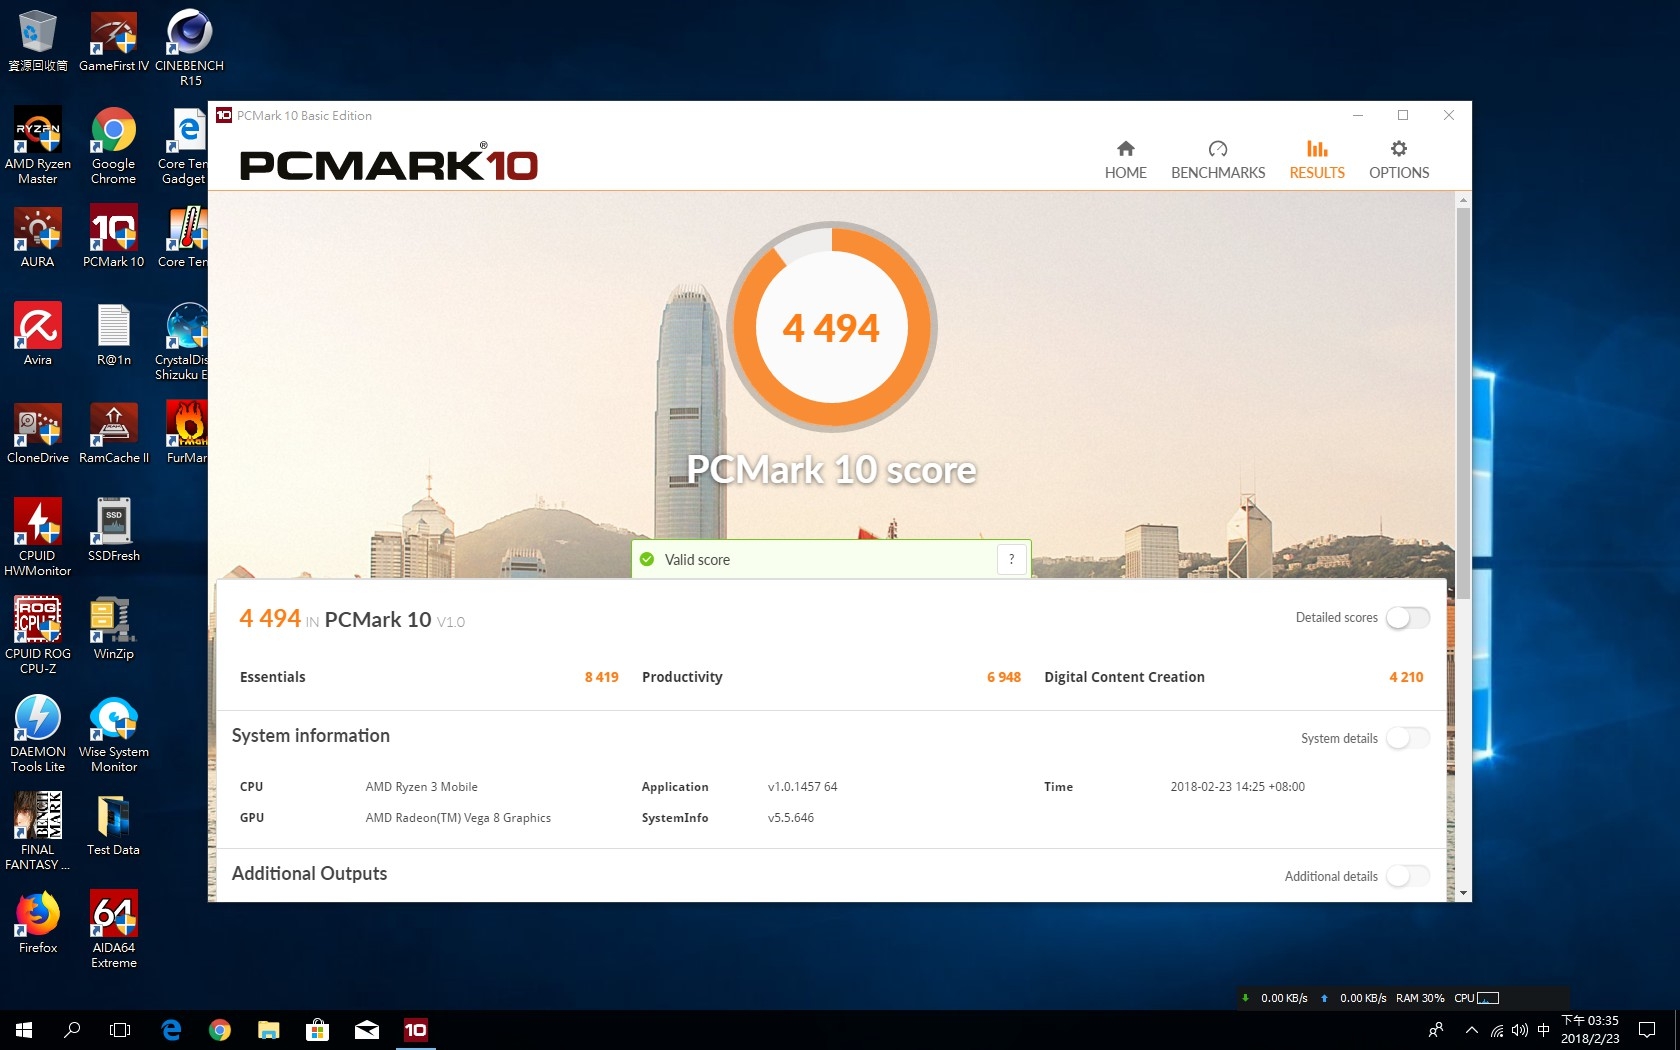
Task: Click the scrollbar down arrow in PCMark window
Action: point(1463,893)
